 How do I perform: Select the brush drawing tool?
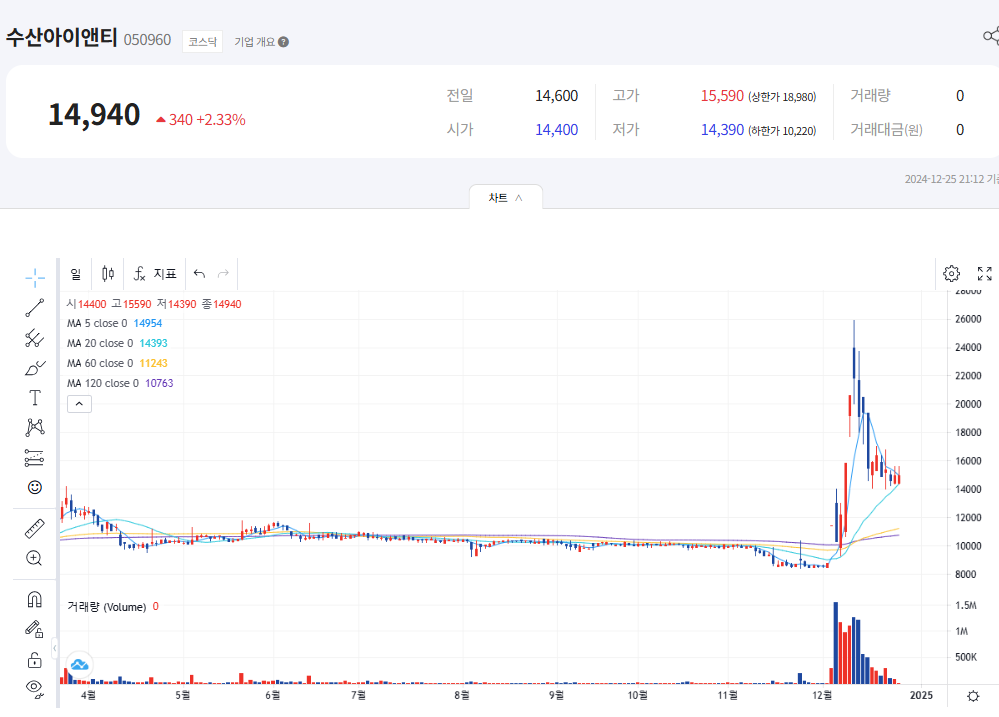click(35, 368)
